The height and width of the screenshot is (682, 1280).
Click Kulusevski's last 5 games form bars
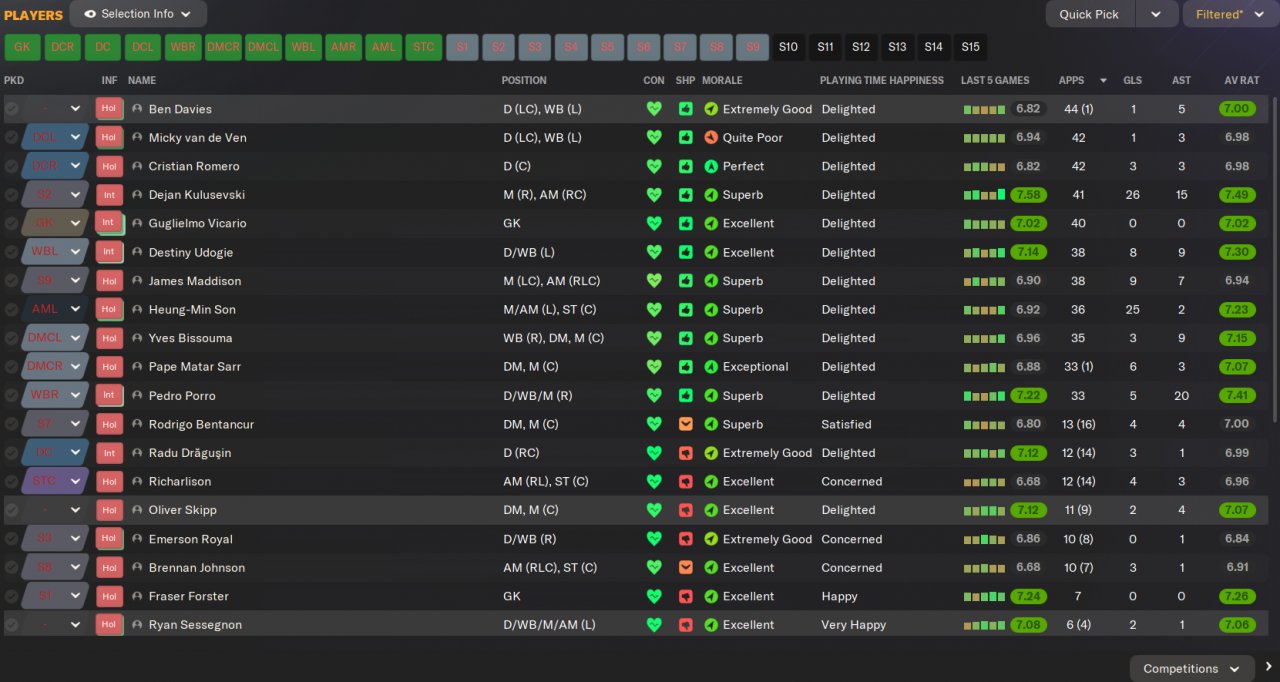(x=984, y=195)
